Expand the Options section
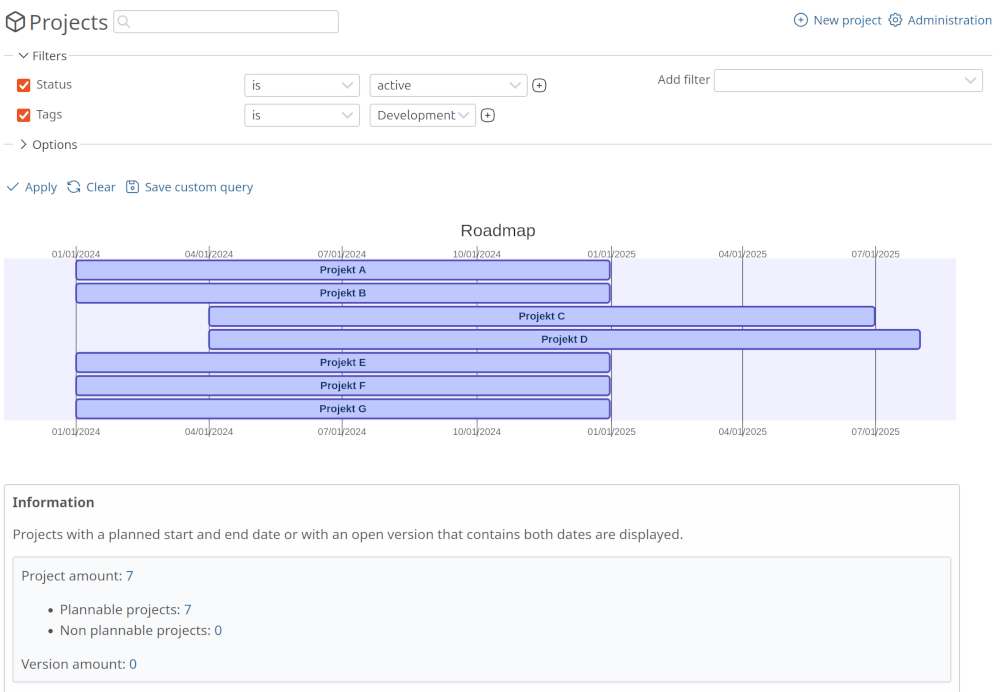This screenshot has width=1000, height=692. pos(22,144)
